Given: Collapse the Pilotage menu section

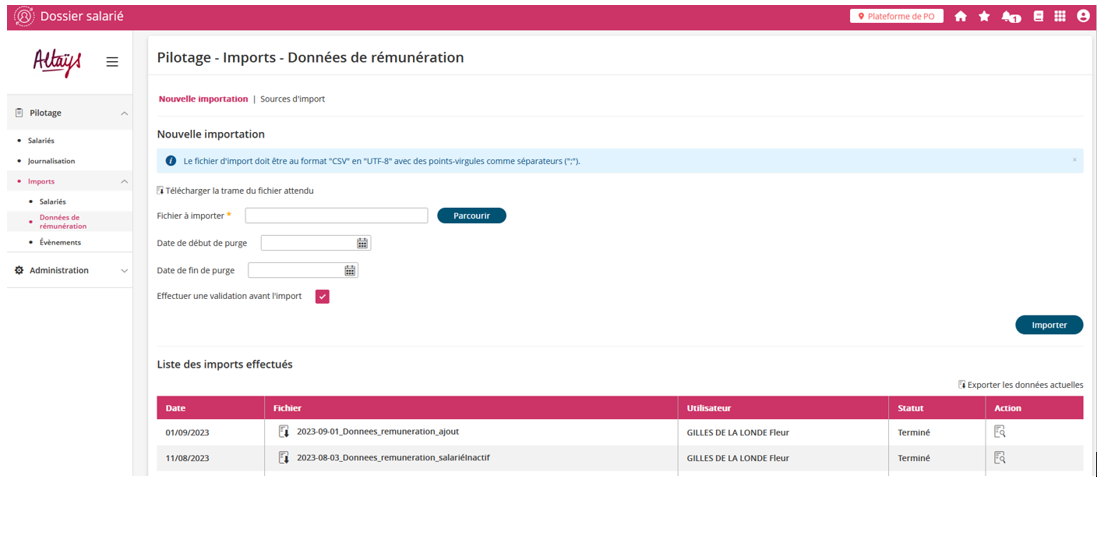Looking at the screenshot, I should pyautogui.click(x=124, y=113).
